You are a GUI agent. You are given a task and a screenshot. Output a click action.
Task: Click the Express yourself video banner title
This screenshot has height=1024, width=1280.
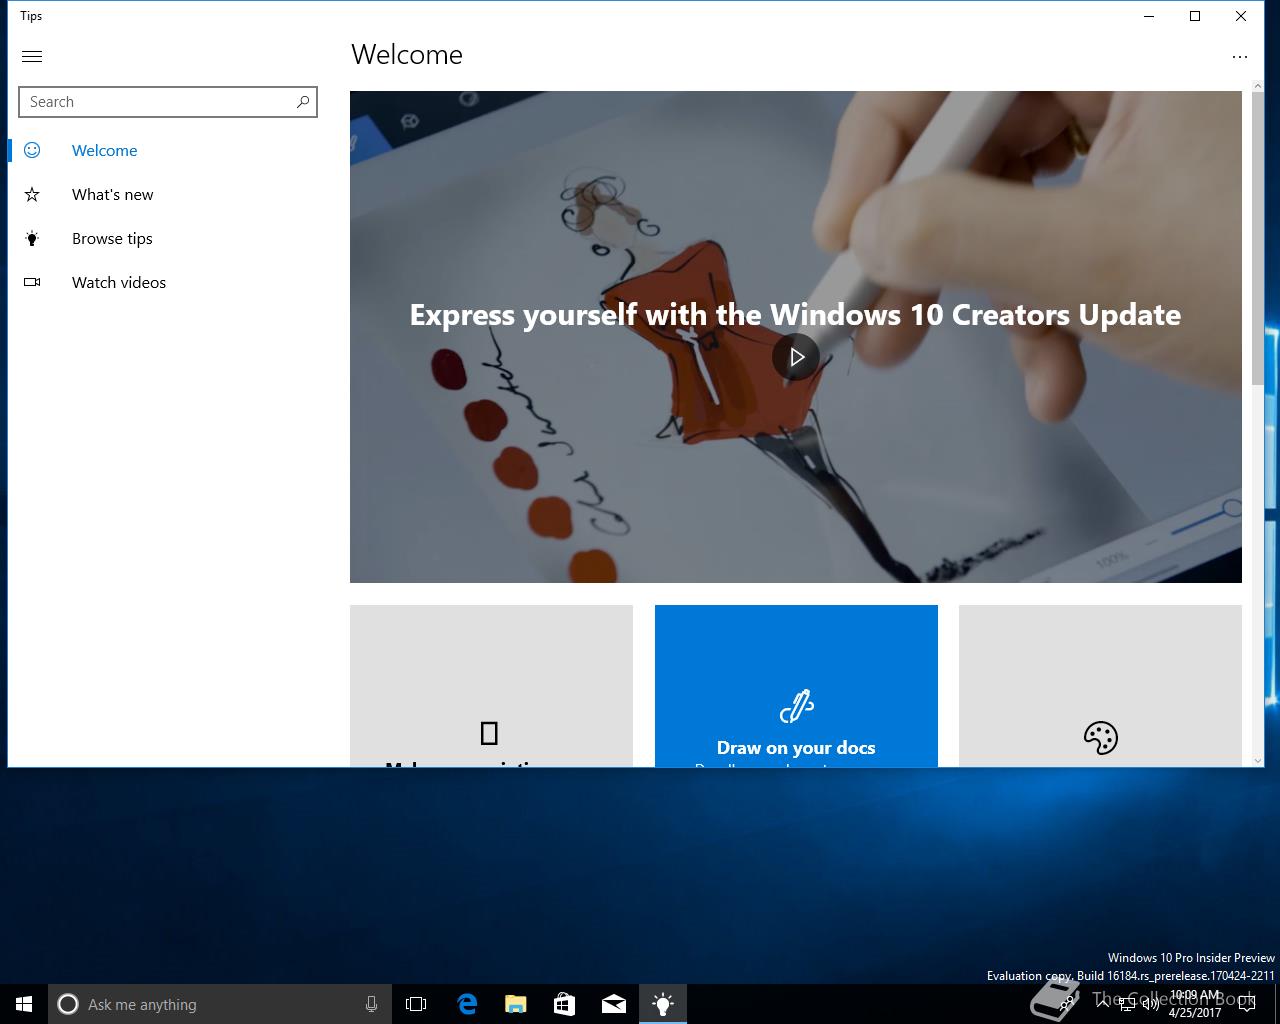795,314
